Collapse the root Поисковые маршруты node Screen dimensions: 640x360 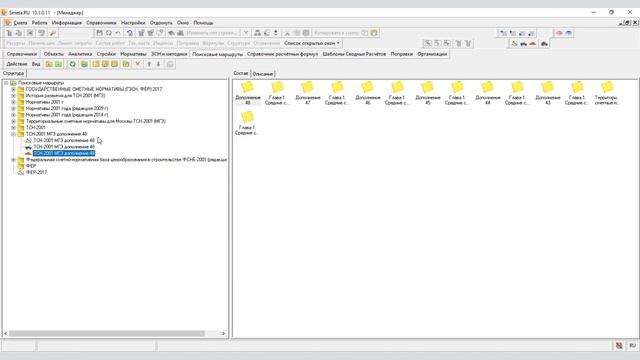(x=6, y=83)
